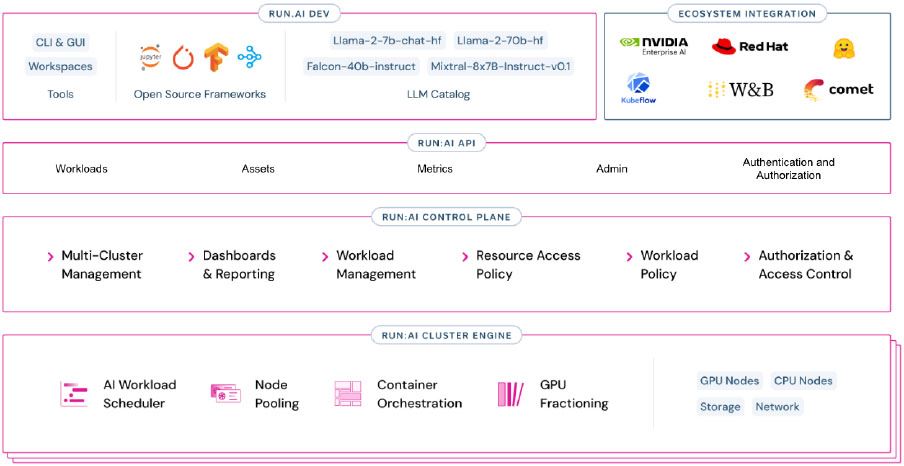
Task: Click the CLI & GUI tag
Action: pos(59,42)
